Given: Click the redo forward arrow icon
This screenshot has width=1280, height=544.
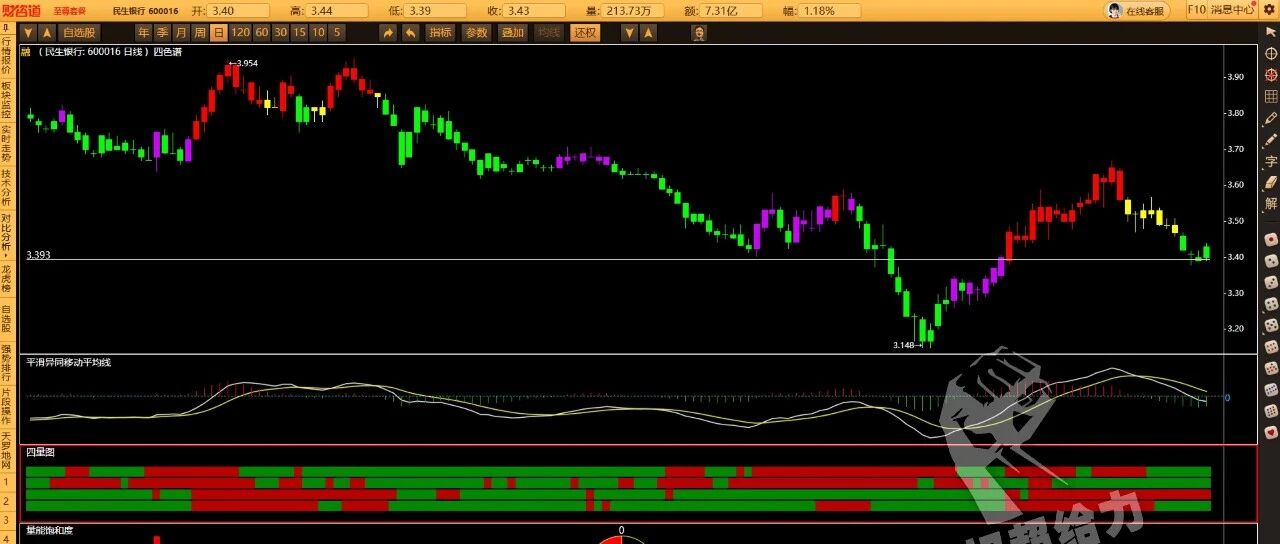Looking at the screenshot, I should 388,32.
